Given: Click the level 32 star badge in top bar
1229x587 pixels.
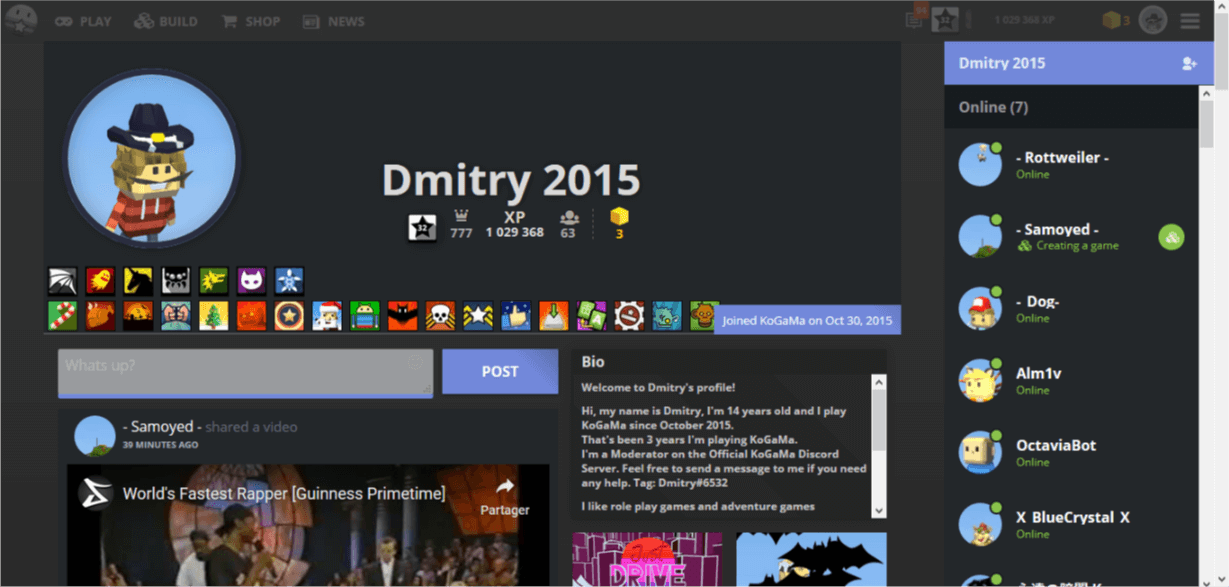Looking at the screenshot, I should pyautogui.click(x=945, y=19).
